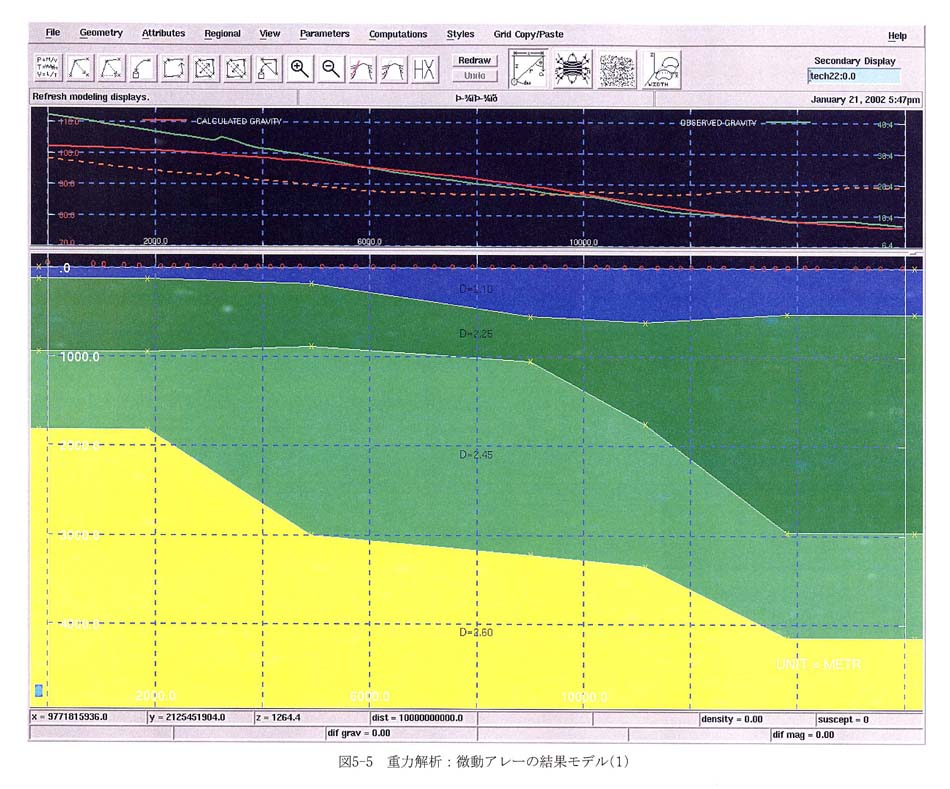
Task: Click the dif mag = 0.00 field
Action: [x=847, y=734]
